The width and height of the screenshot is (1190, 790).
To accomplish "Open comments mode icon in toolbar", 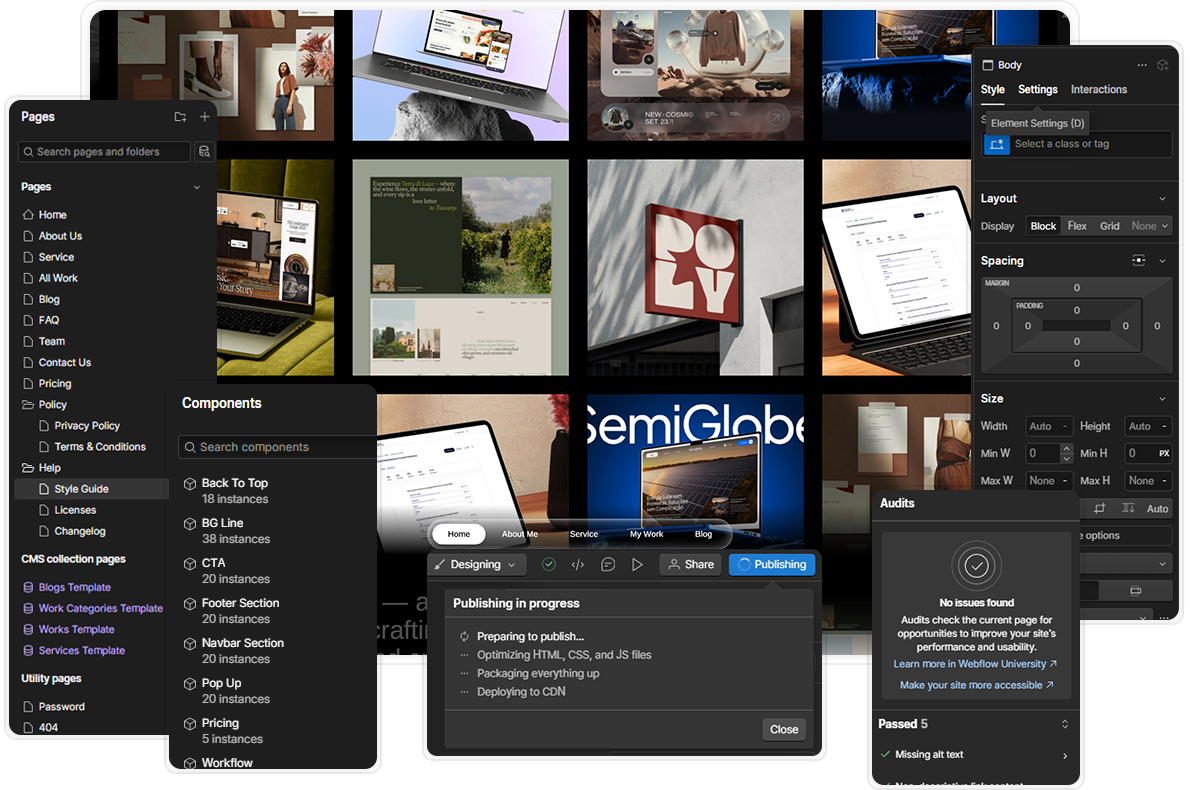I will click(608, 565).
